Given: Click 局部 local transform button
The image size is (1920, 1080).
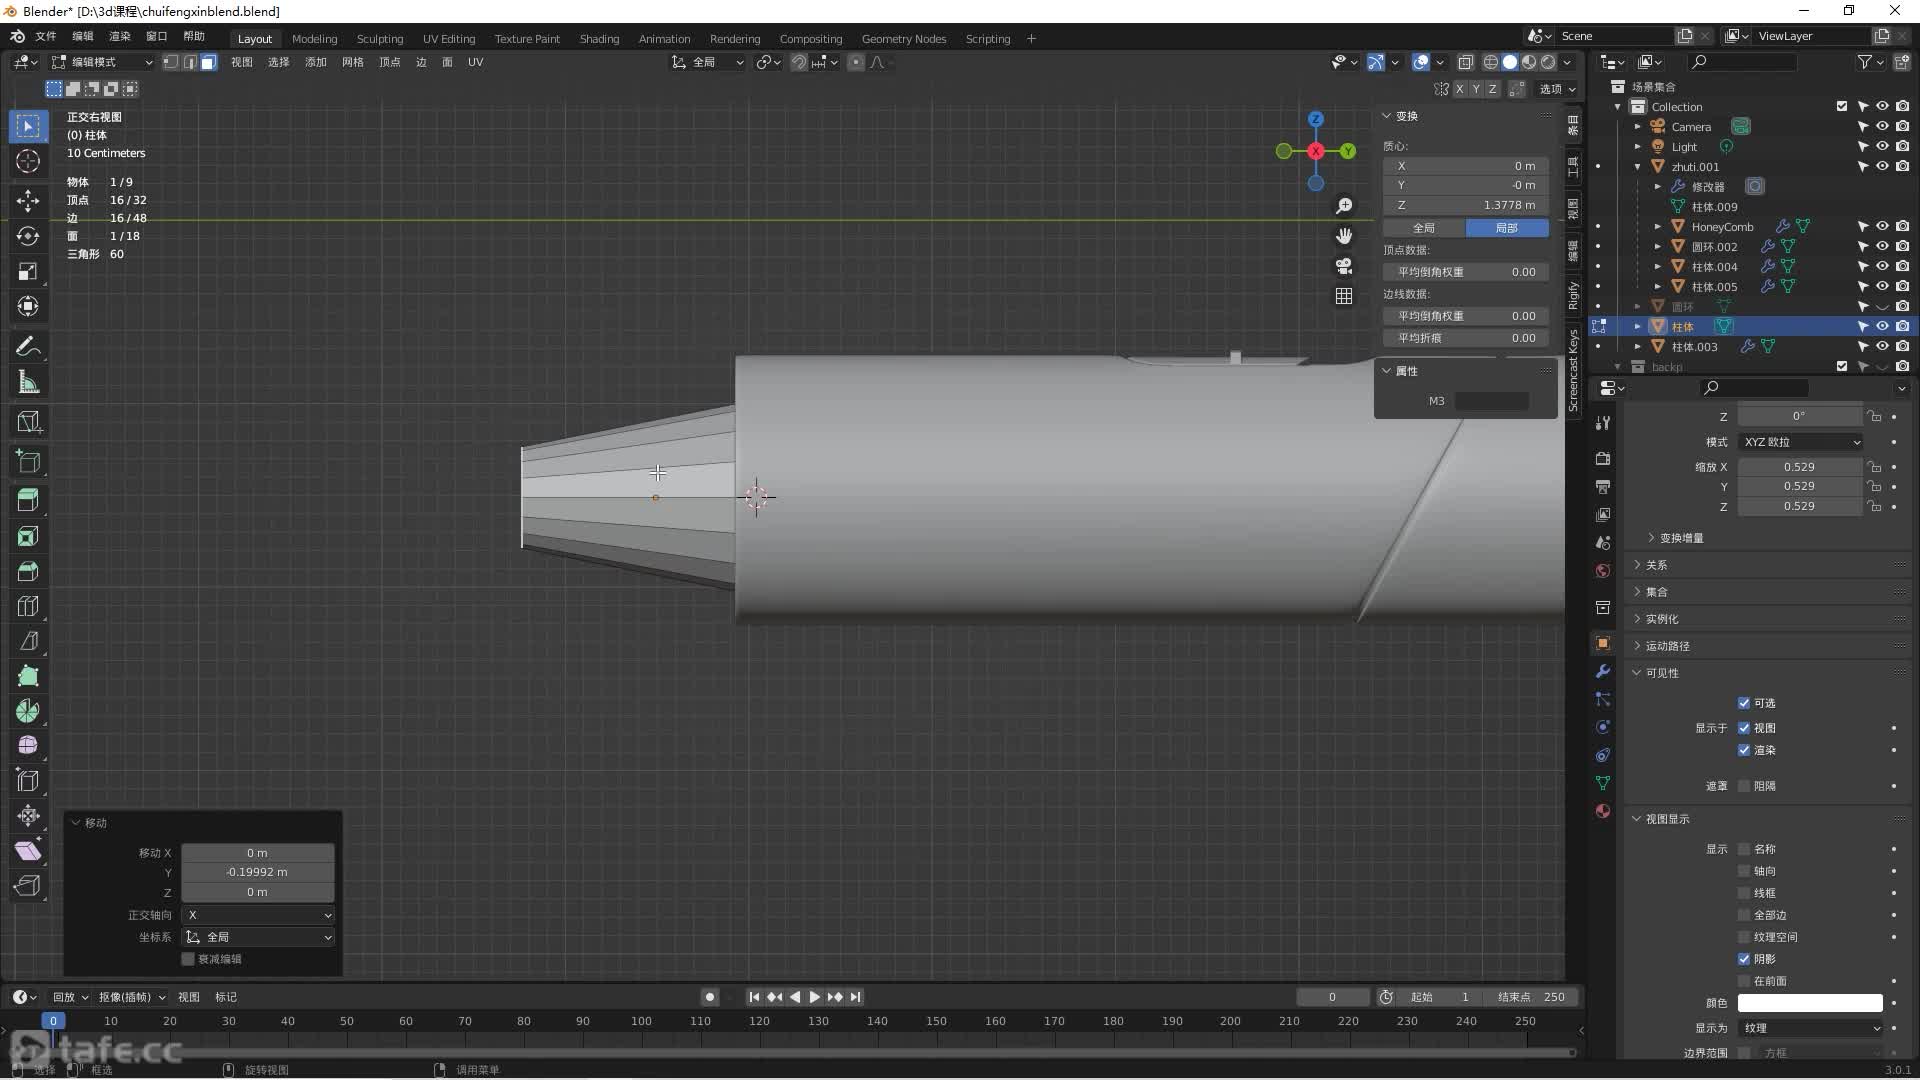Looking at the screenshot, I should point(1507,228).
